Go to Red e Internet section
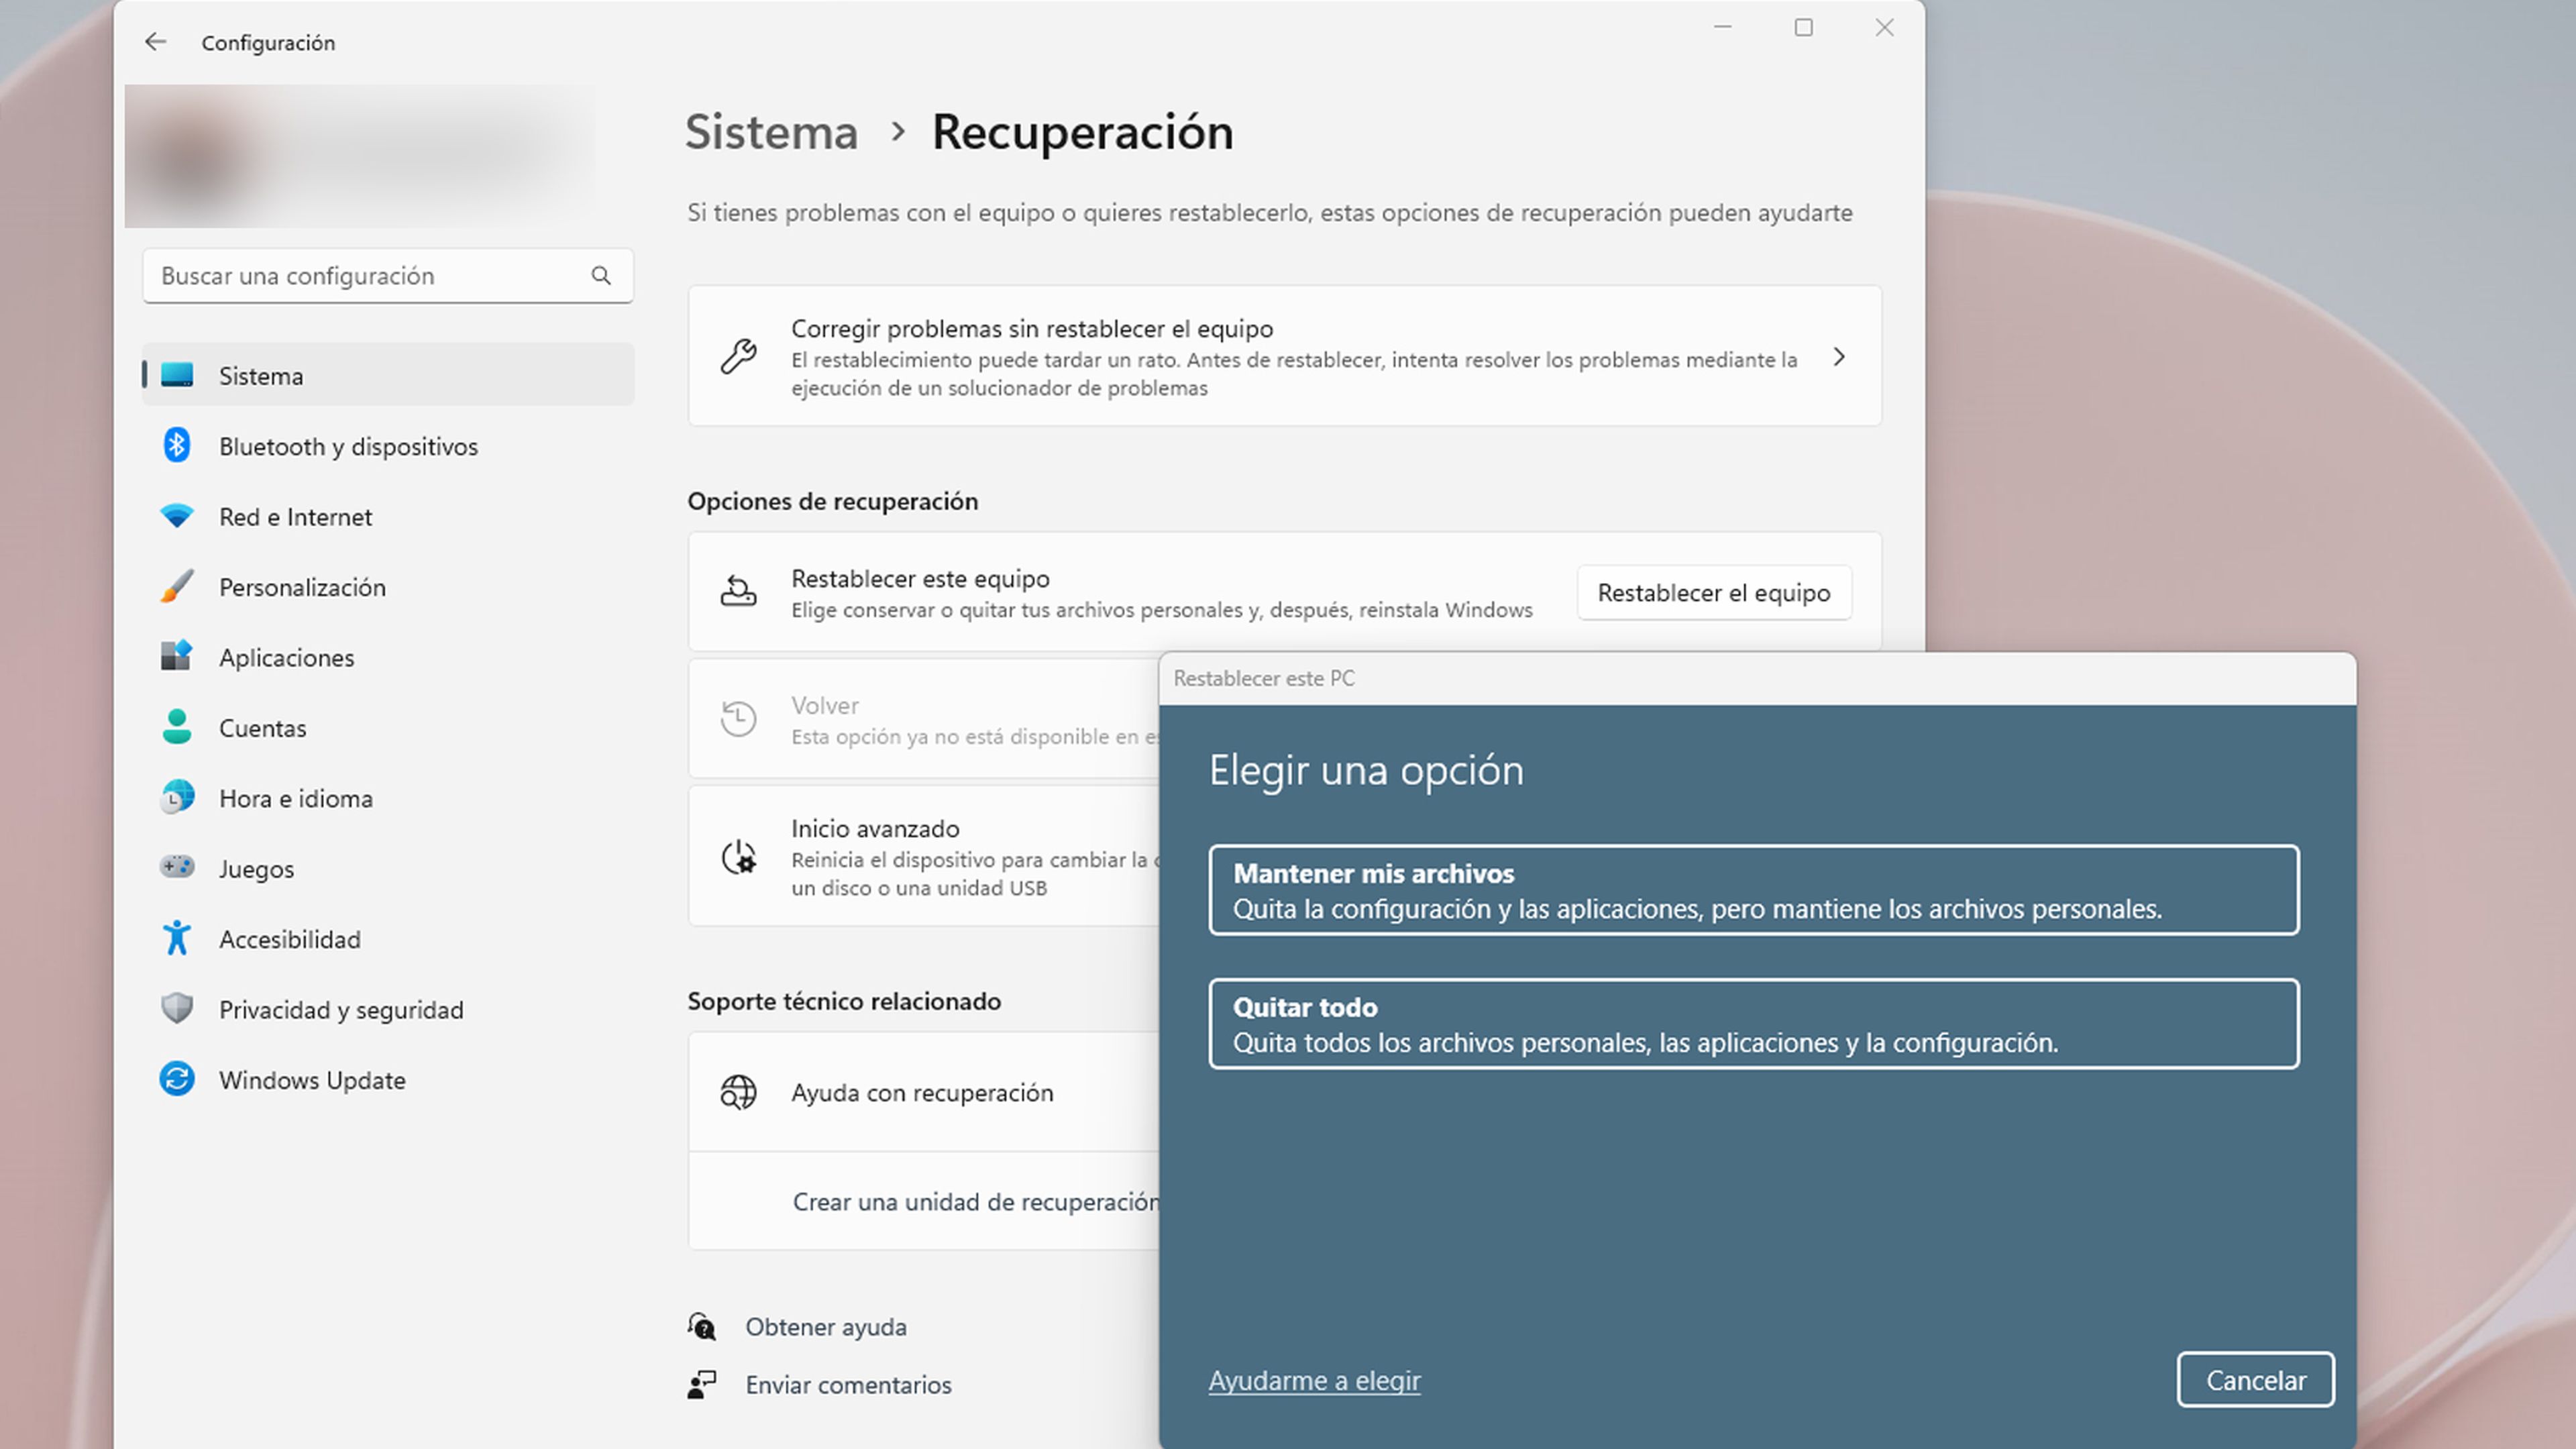The height and width of the screenshot is (1449, 2576). pos(388,516)
